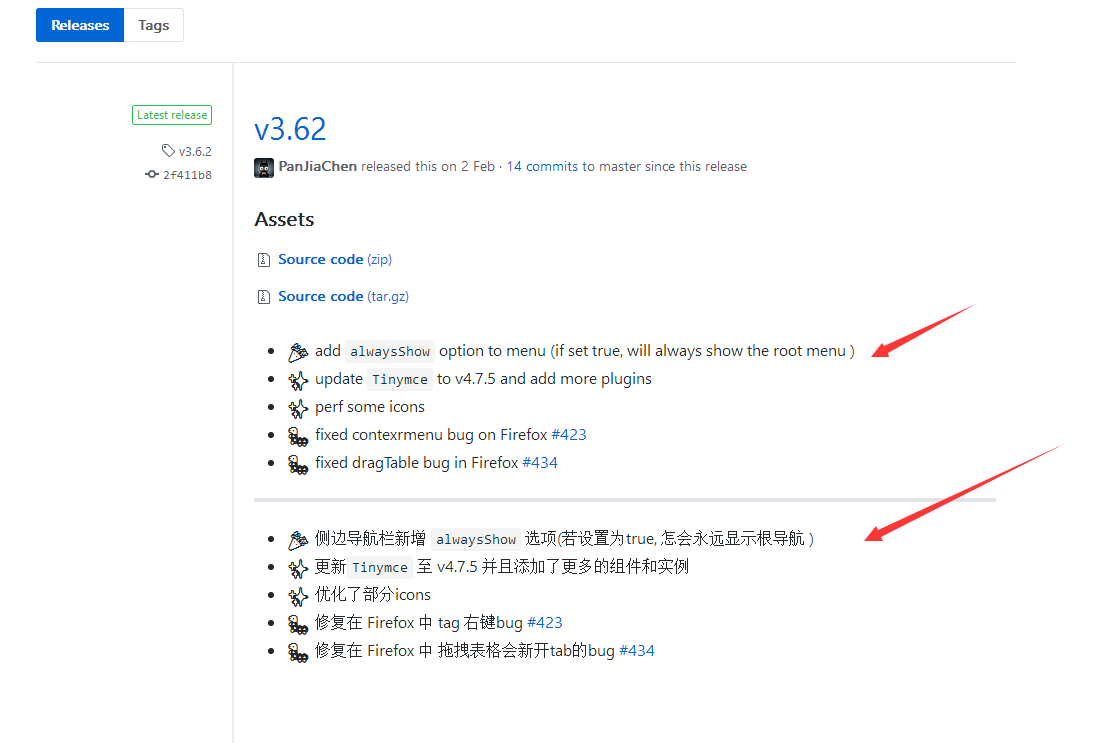Switch to the Tags tab
Screen dimensions: 1107x743
153,25
